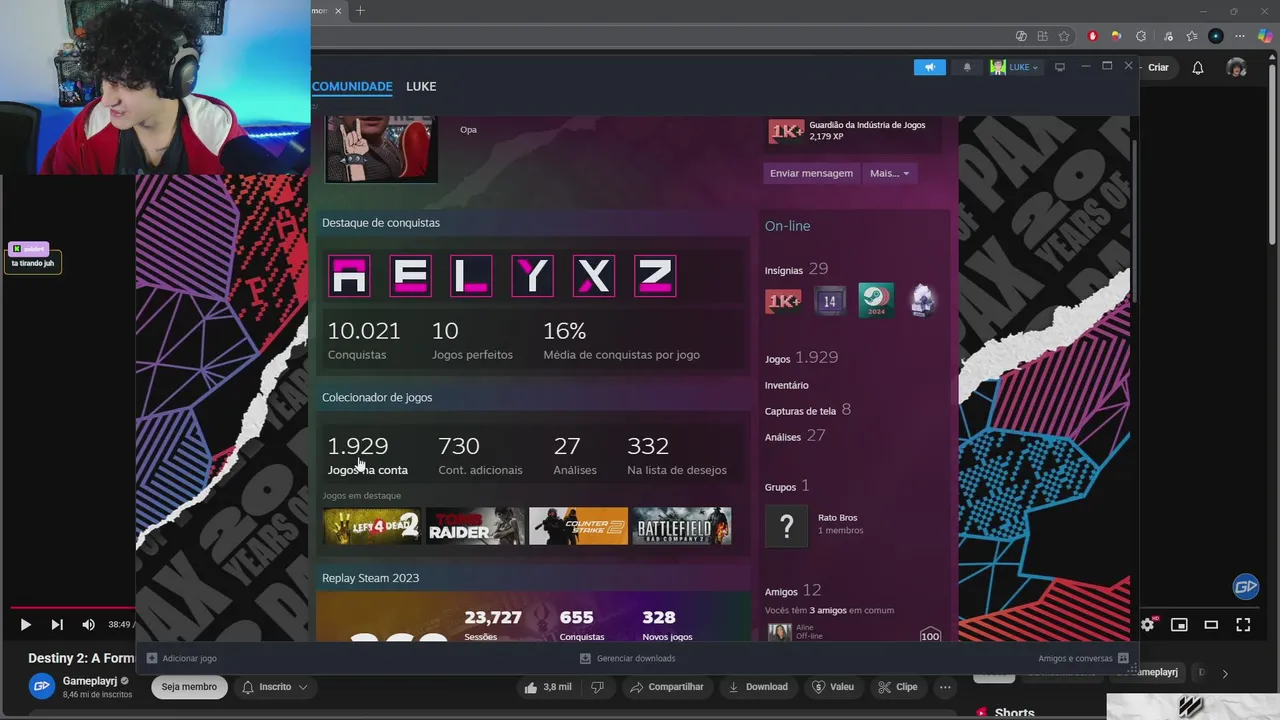Viewport: 1280px width, 720px height.
Task: Click the Compartilhar share button
Action: pyautogui.click(x=666, y=687)
